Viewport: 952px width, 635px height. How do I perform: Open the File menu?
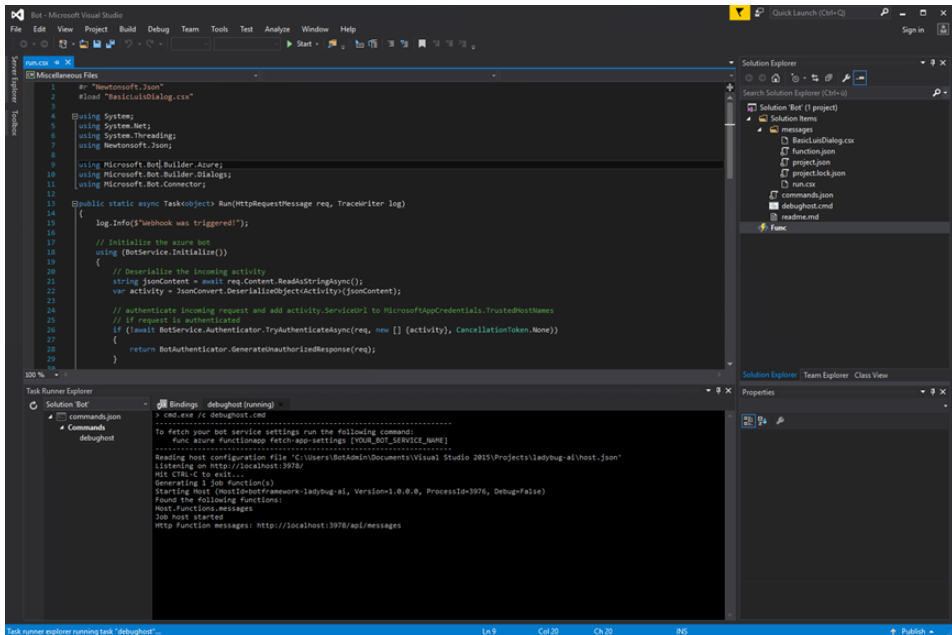click(x=16, y=29)
